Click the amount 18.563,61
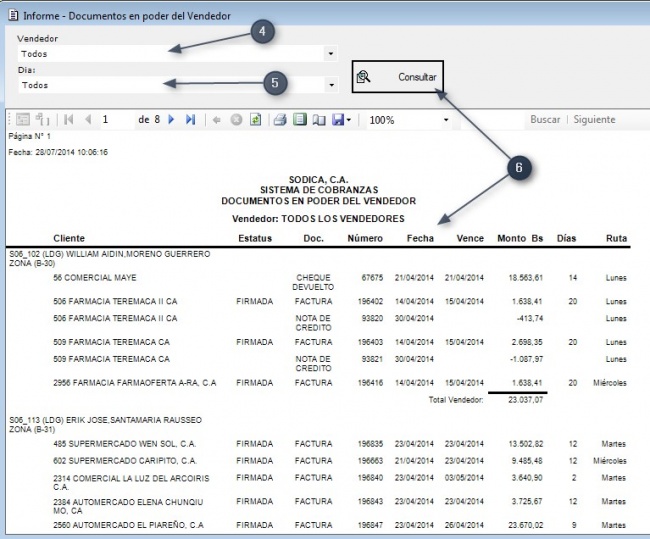This screenshot has width=650, height=539. point(526,278)
